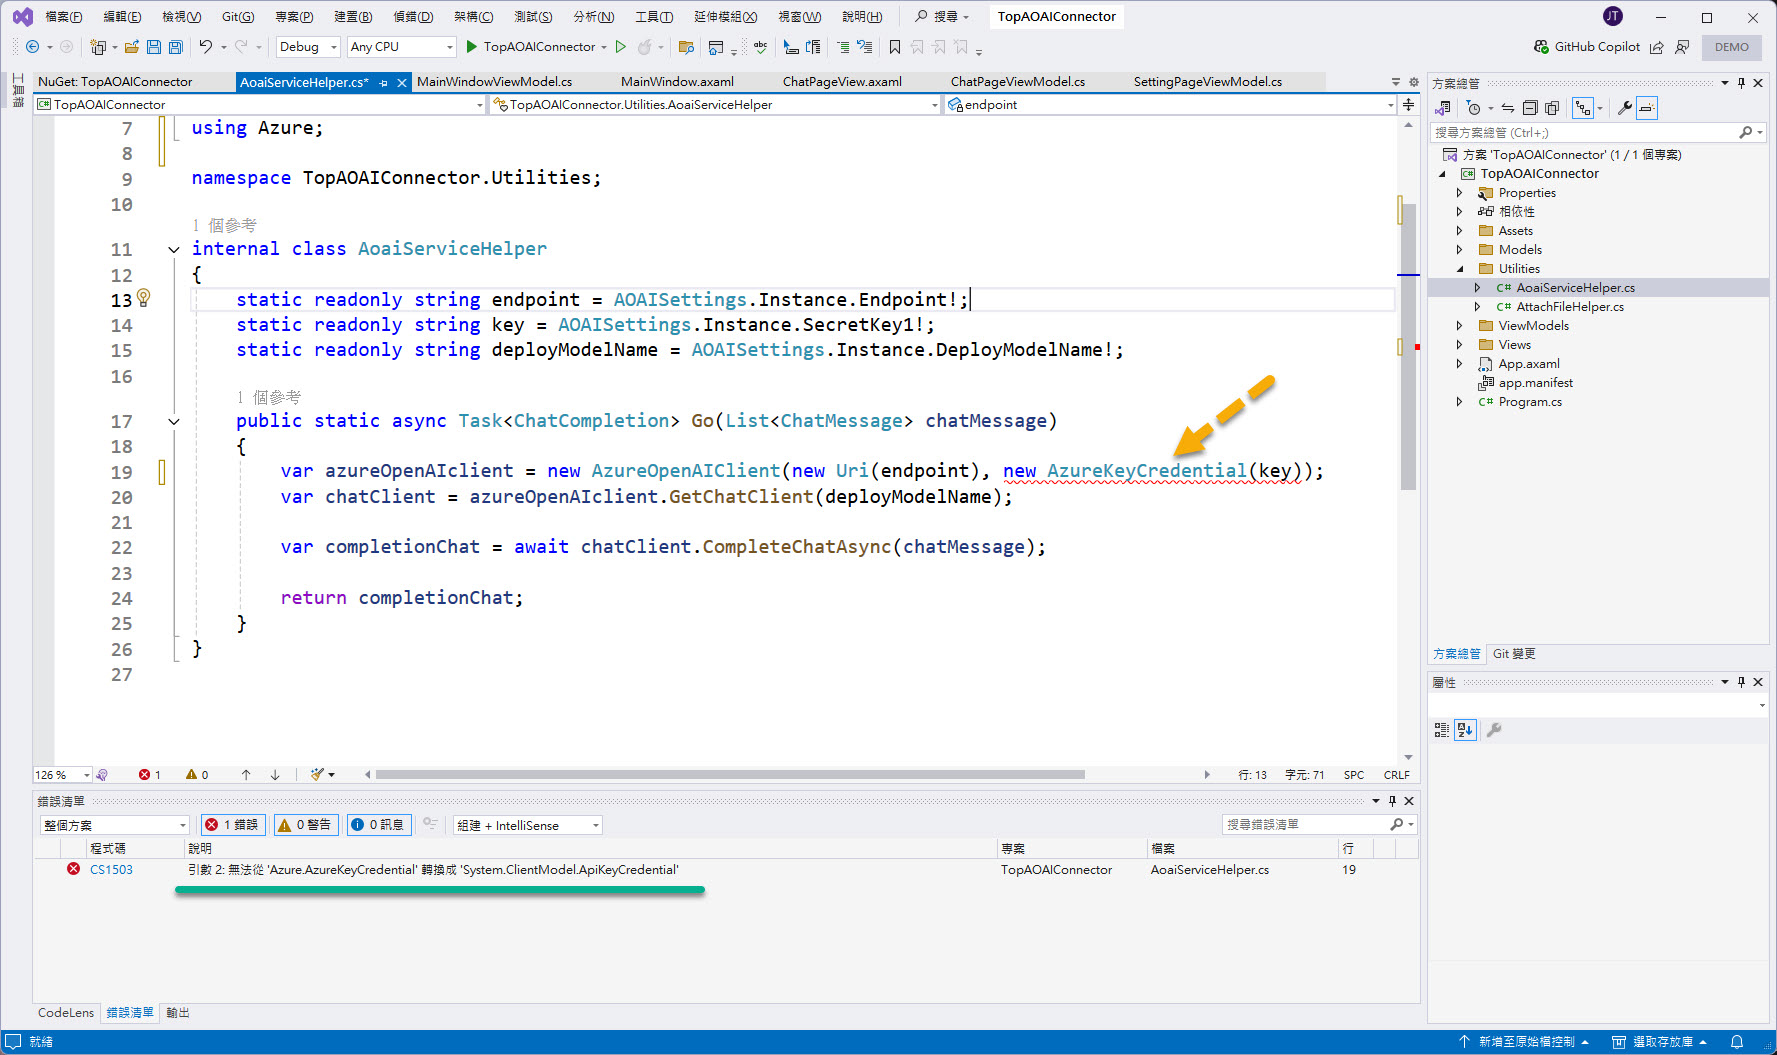Viewport: 1777px width, 1055px height.
Task: Toggle Alphabetical sort icon in Properties panel
Action: [x=1465, y=730]
